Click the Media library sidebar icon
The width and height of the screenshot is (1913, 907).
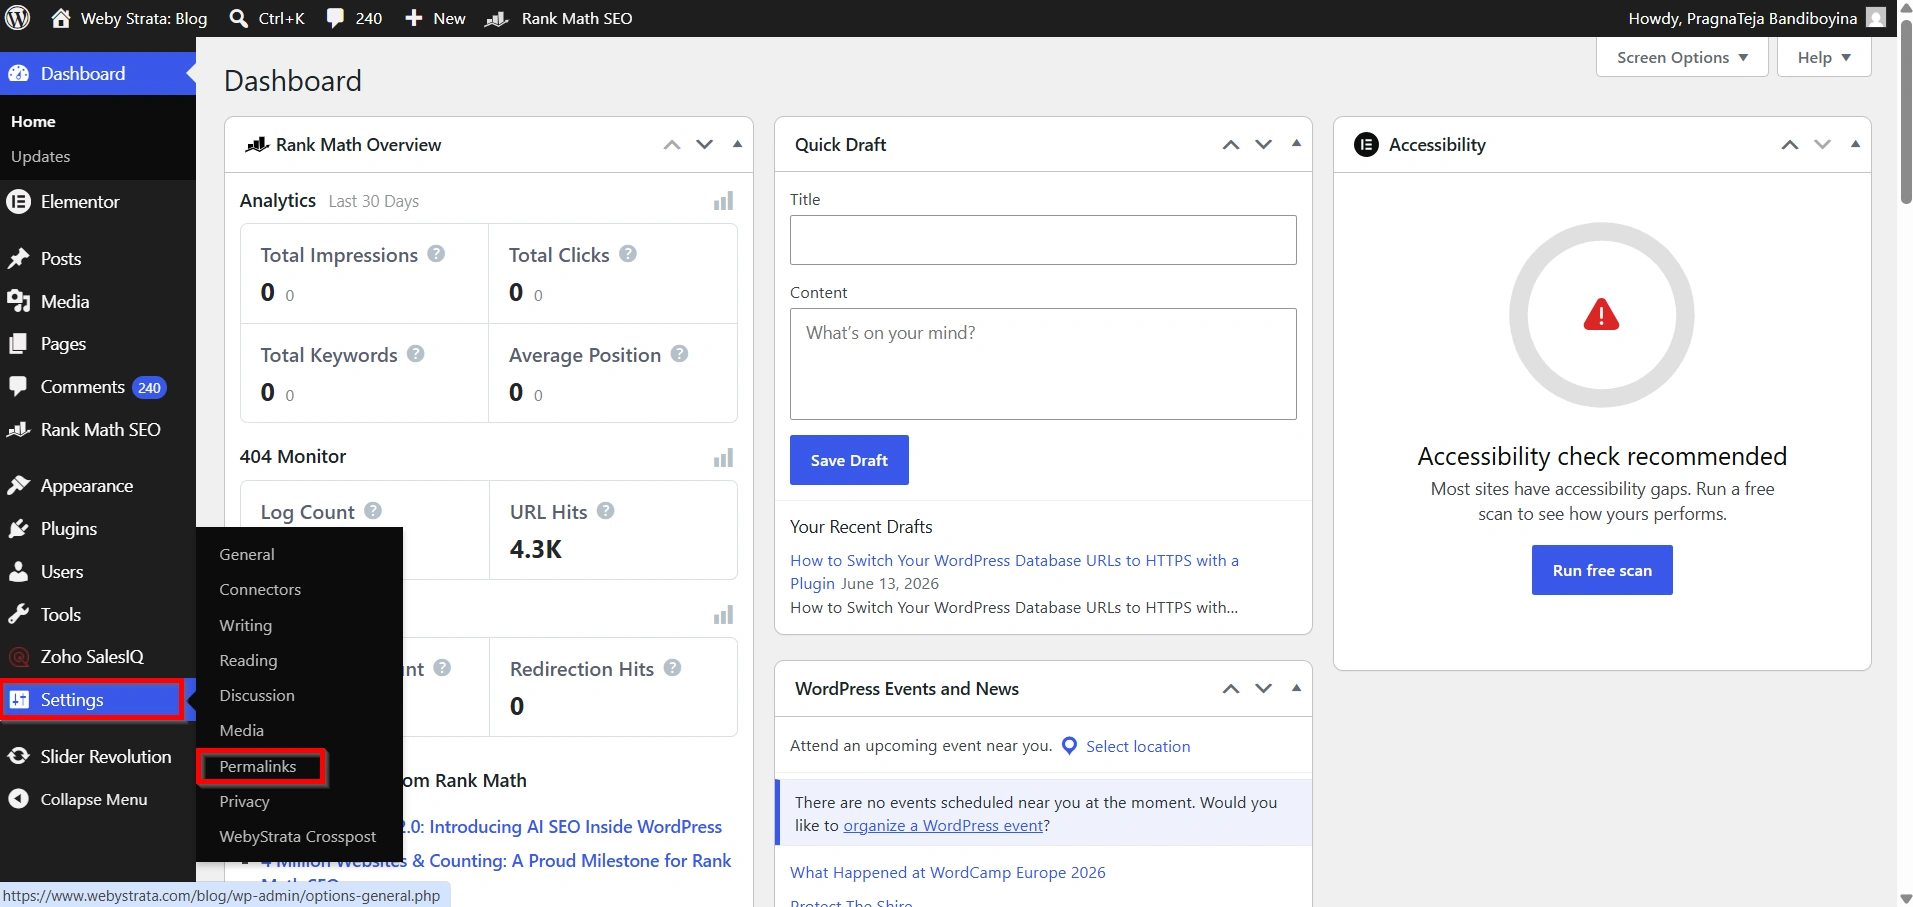tap(18, 301)
